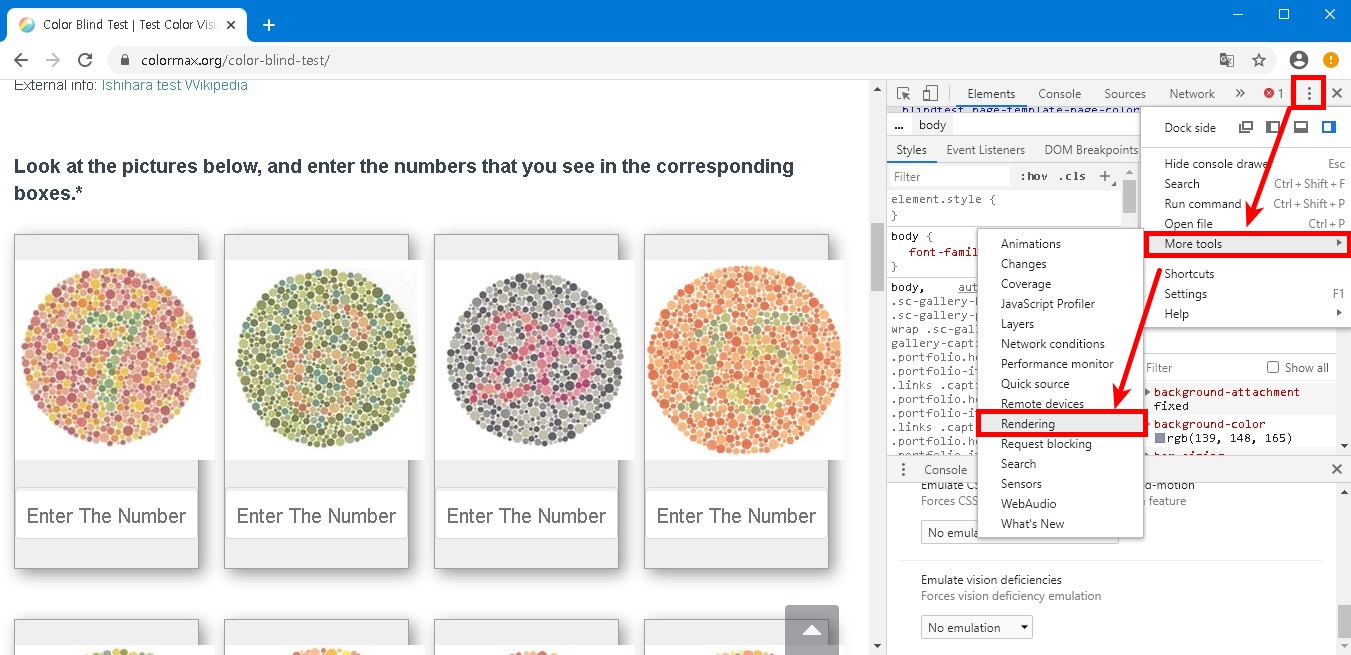Choose Network conditions in the submenu
The width and height of the screenshot is (1351, 655).
1061,344
